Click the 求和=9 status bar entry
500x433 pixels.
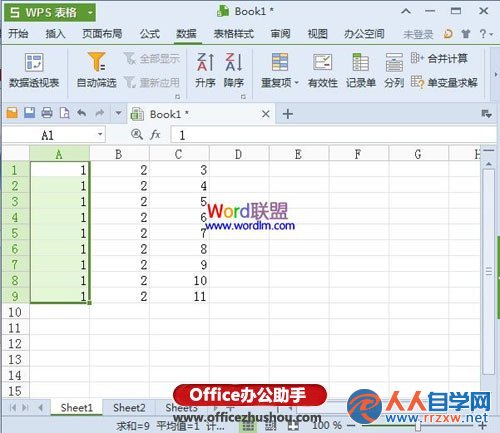pyautogui.click(x=133, y=426)
